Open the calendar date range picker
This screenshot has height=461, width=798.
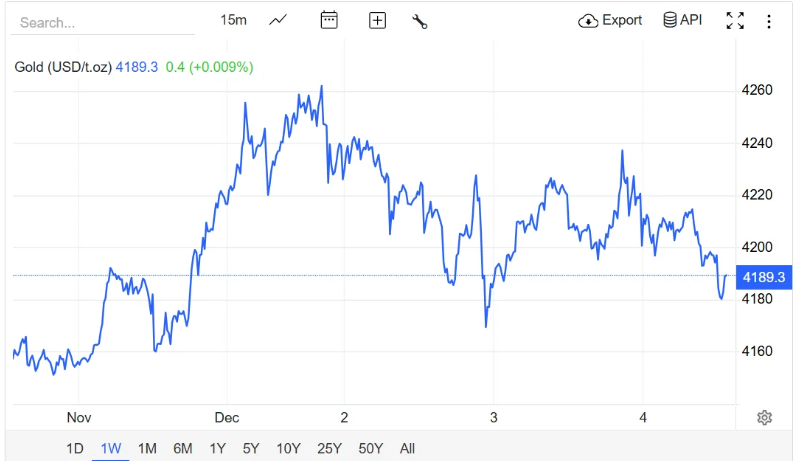point(329,20)
